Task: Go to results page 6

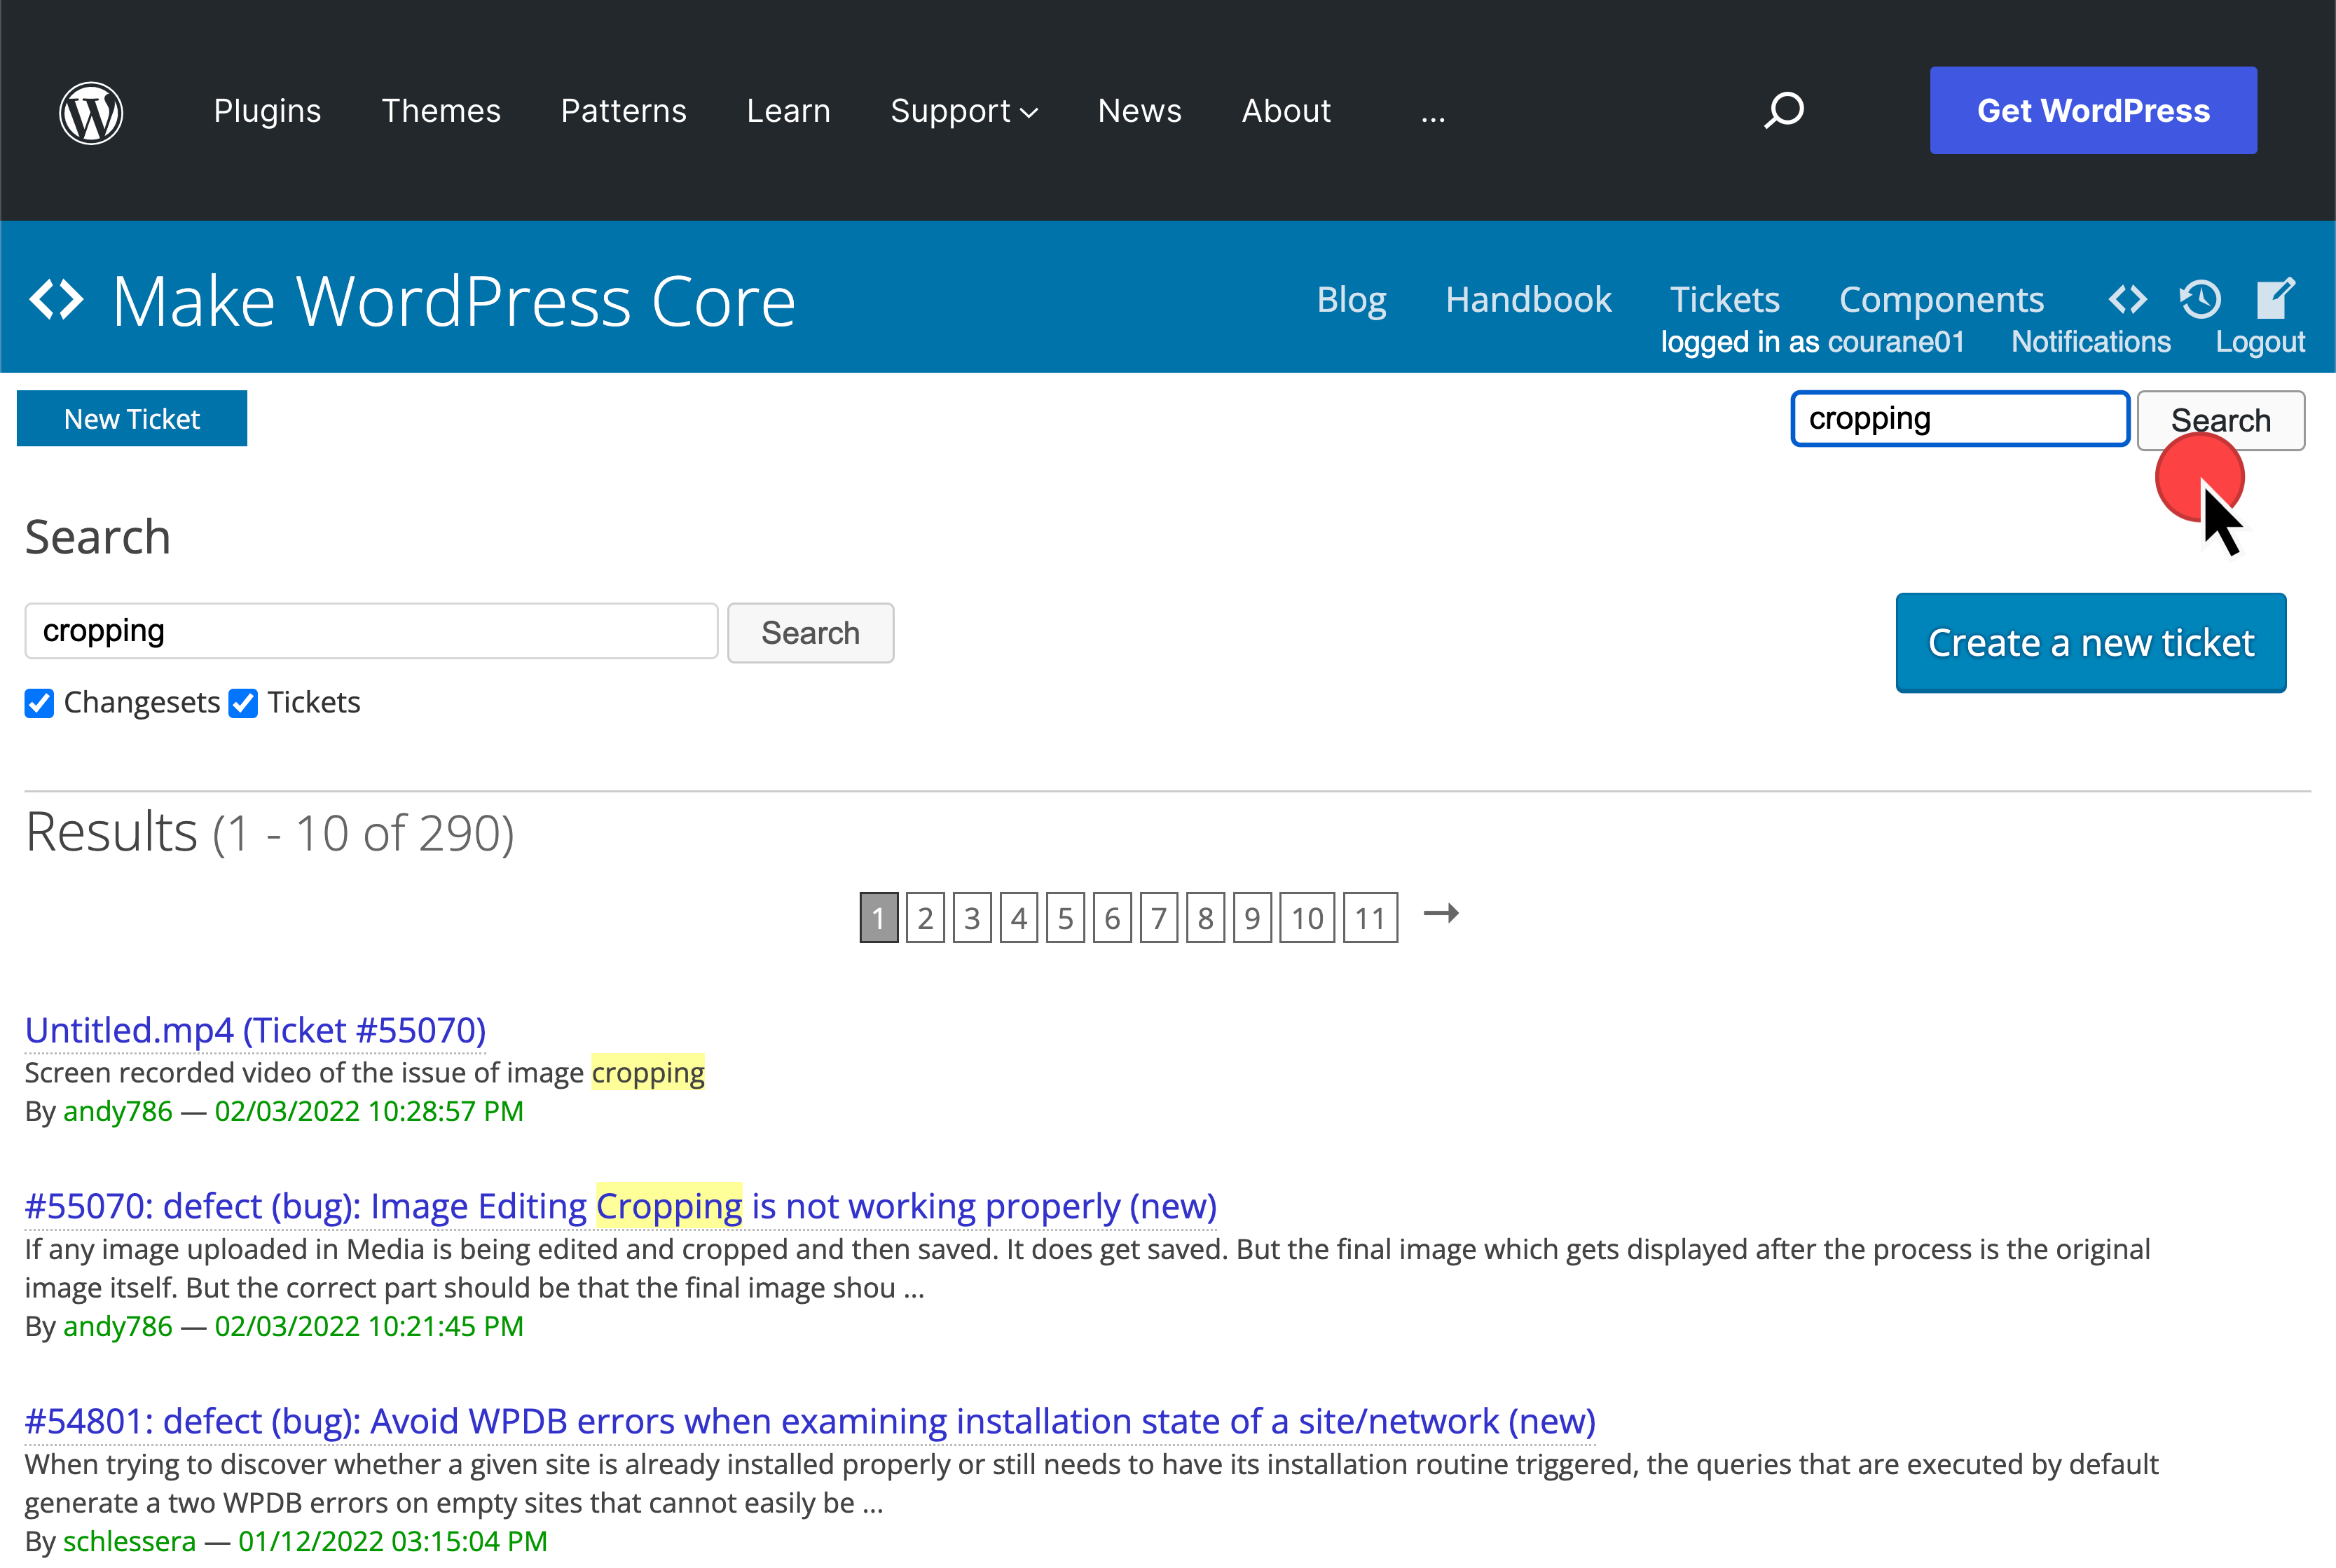Action: (1112, 917)
